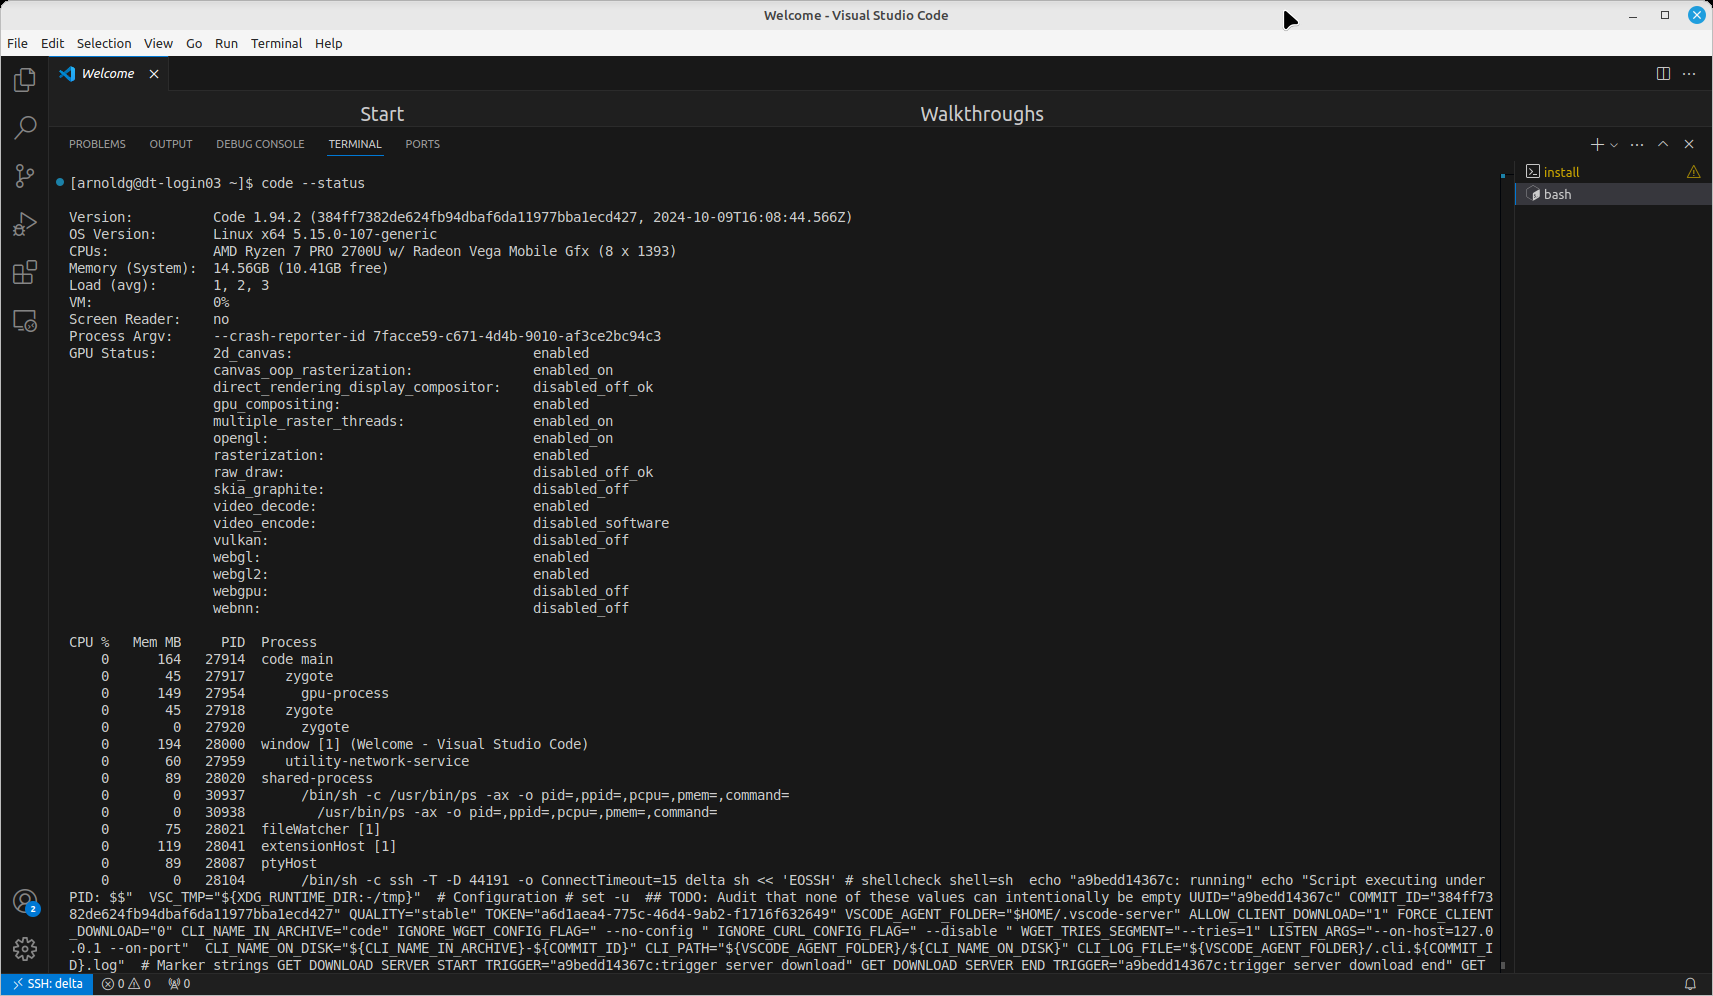
Task: Close the Welcome editor tab
Action: [x=154, y=74]
